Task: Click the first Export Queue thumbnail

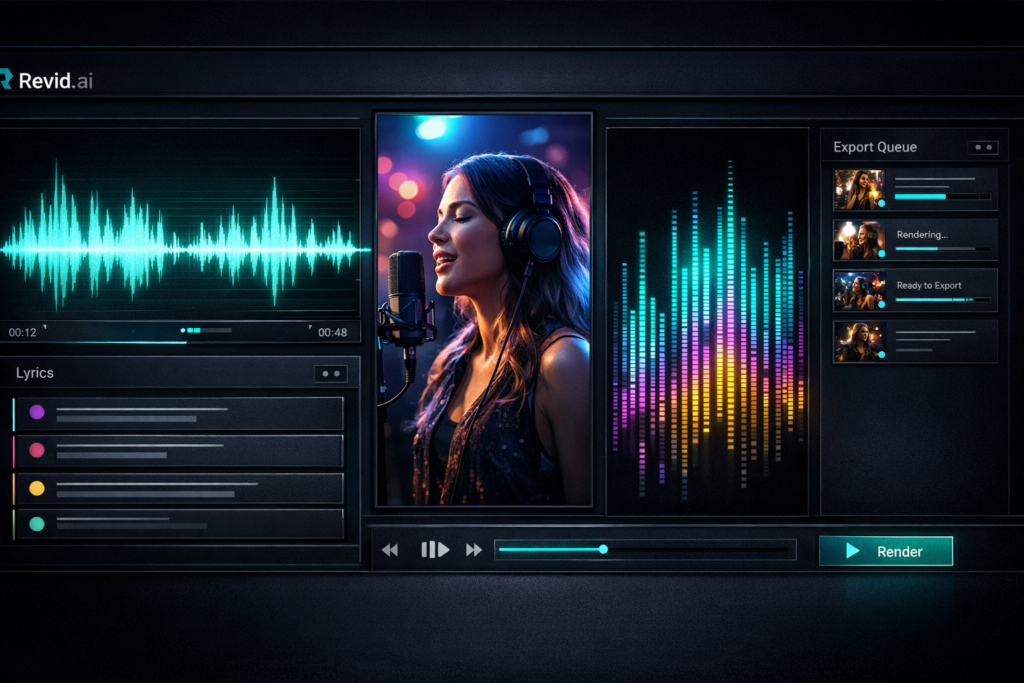Action: click(x=859, y=189)
